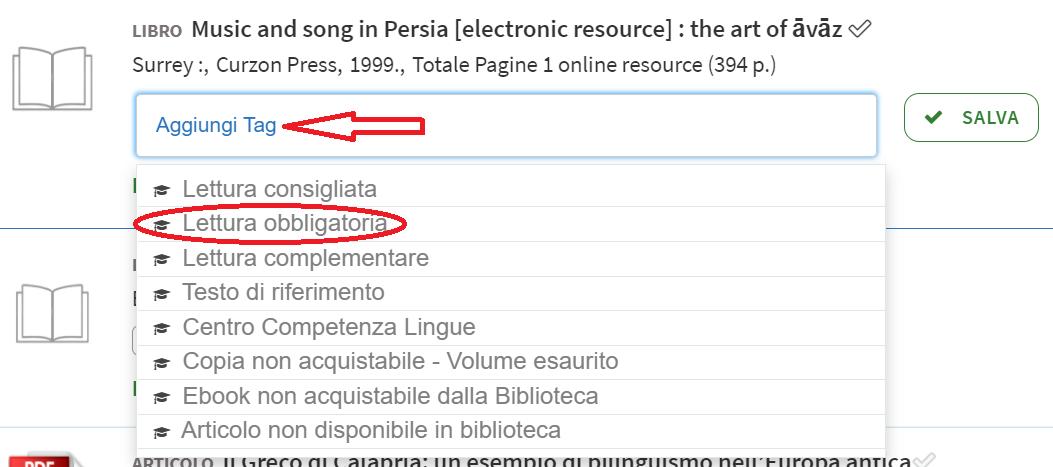This screenshot has width=1053, height=467.
Task: Click the red PDF icon of the article
Action: [x=42, y=461]
